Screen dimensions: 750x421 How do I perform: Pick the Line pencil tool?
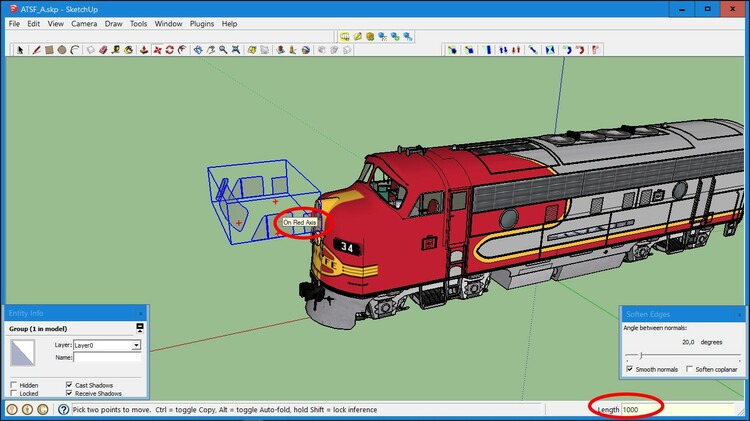point(36,48)
